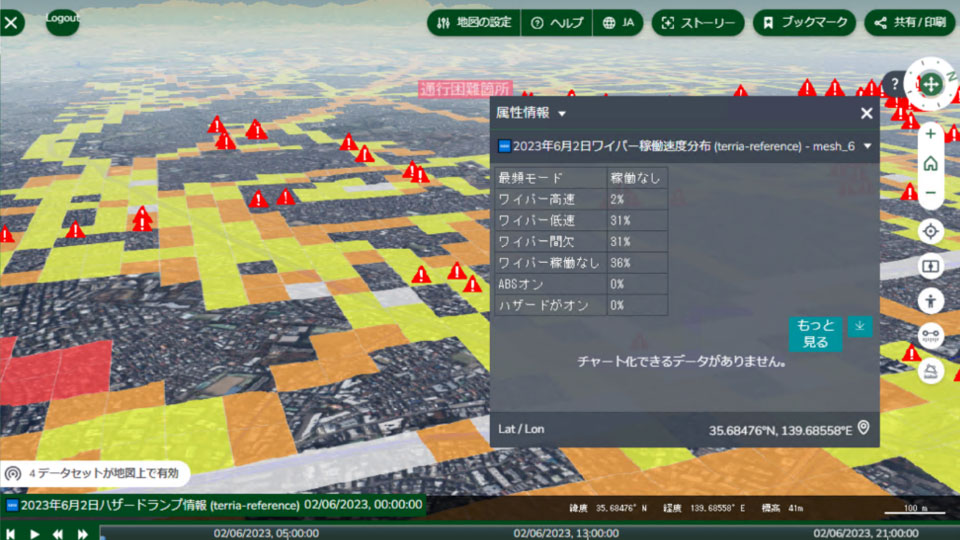Image resolution: width=960 pixels, height=540 pixels.
Task: Select the ワイパー低速 row
Action: 582,220
